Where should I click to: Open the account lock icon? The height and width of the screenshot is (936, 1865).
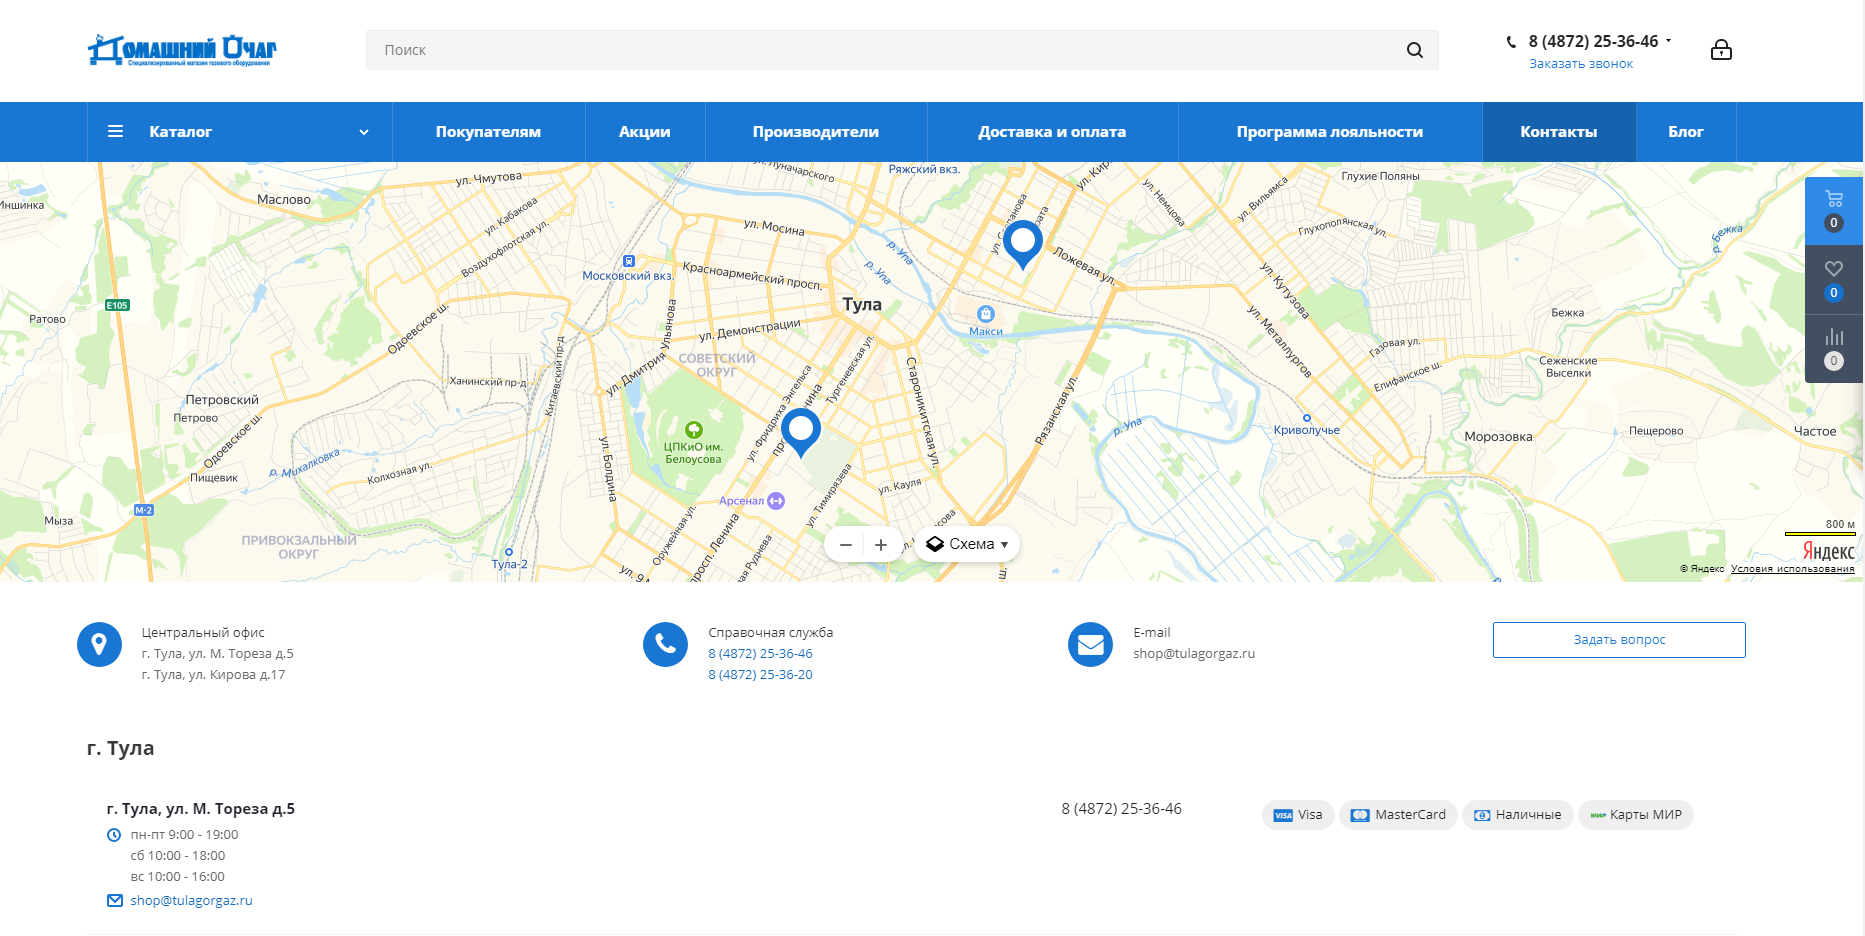1721,50
